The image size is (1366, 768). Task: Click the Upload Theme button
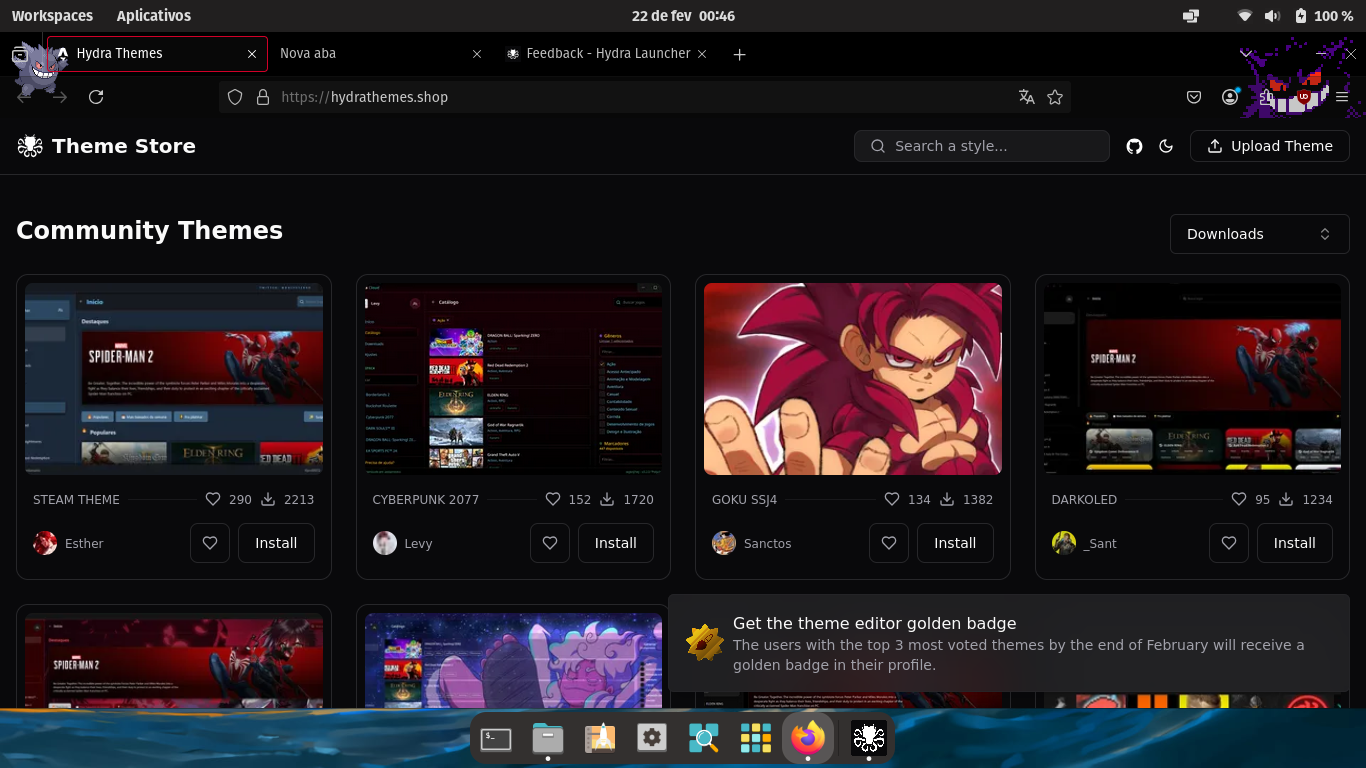point(1269,146)
